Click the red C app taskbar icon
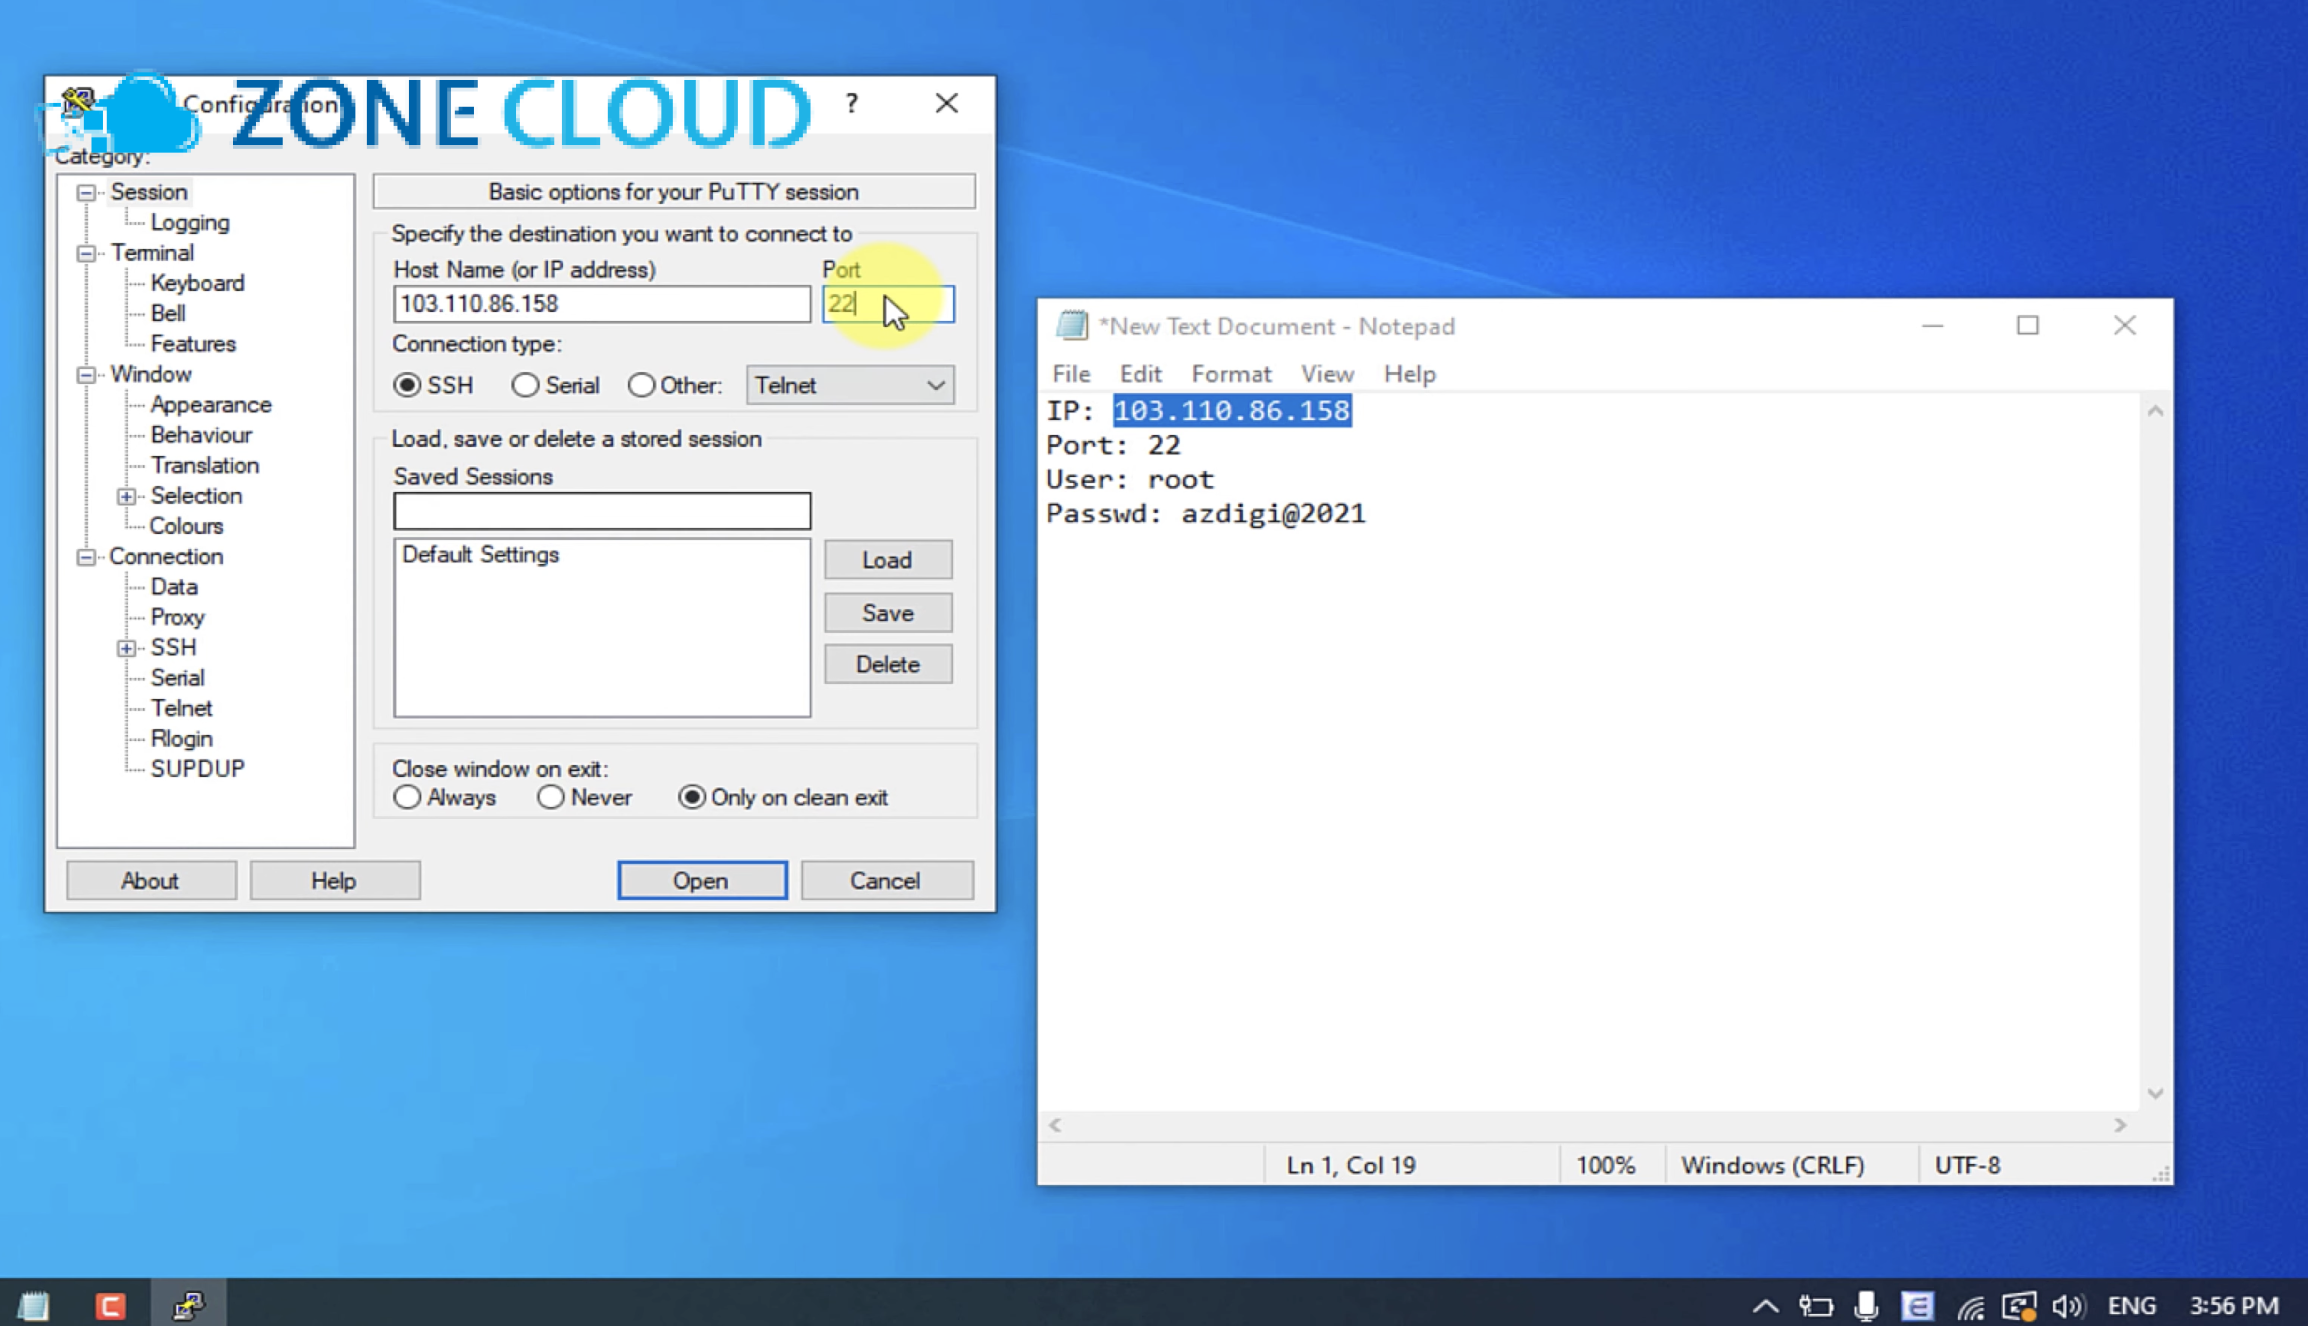Screen dimensions: 2308x1326 pyautogui.click(x=110, y=1305)
